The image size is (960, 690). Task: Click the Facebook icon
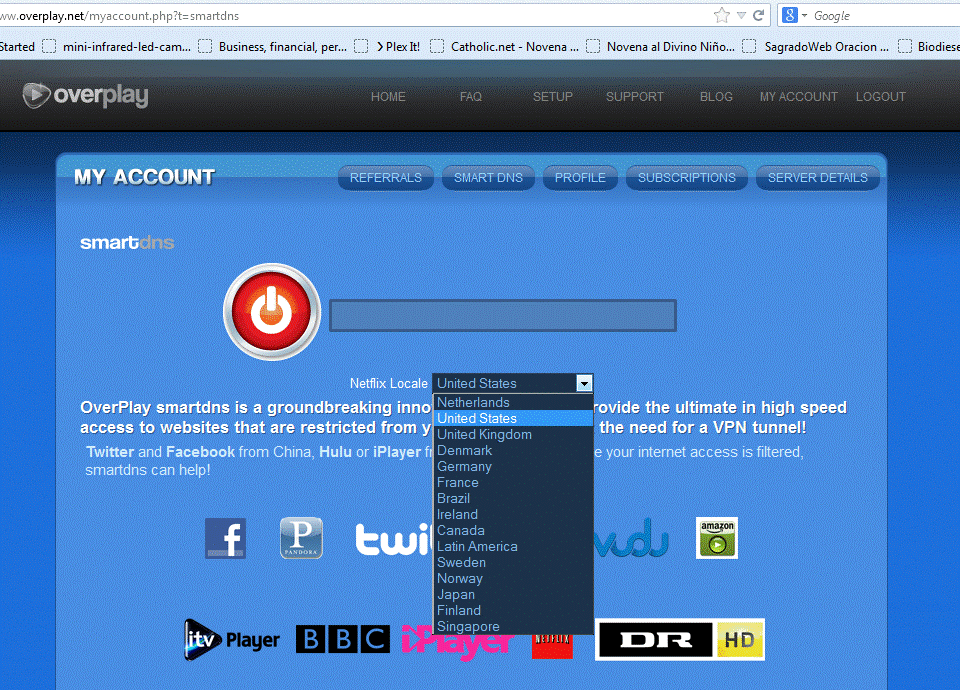pos(225,538)
